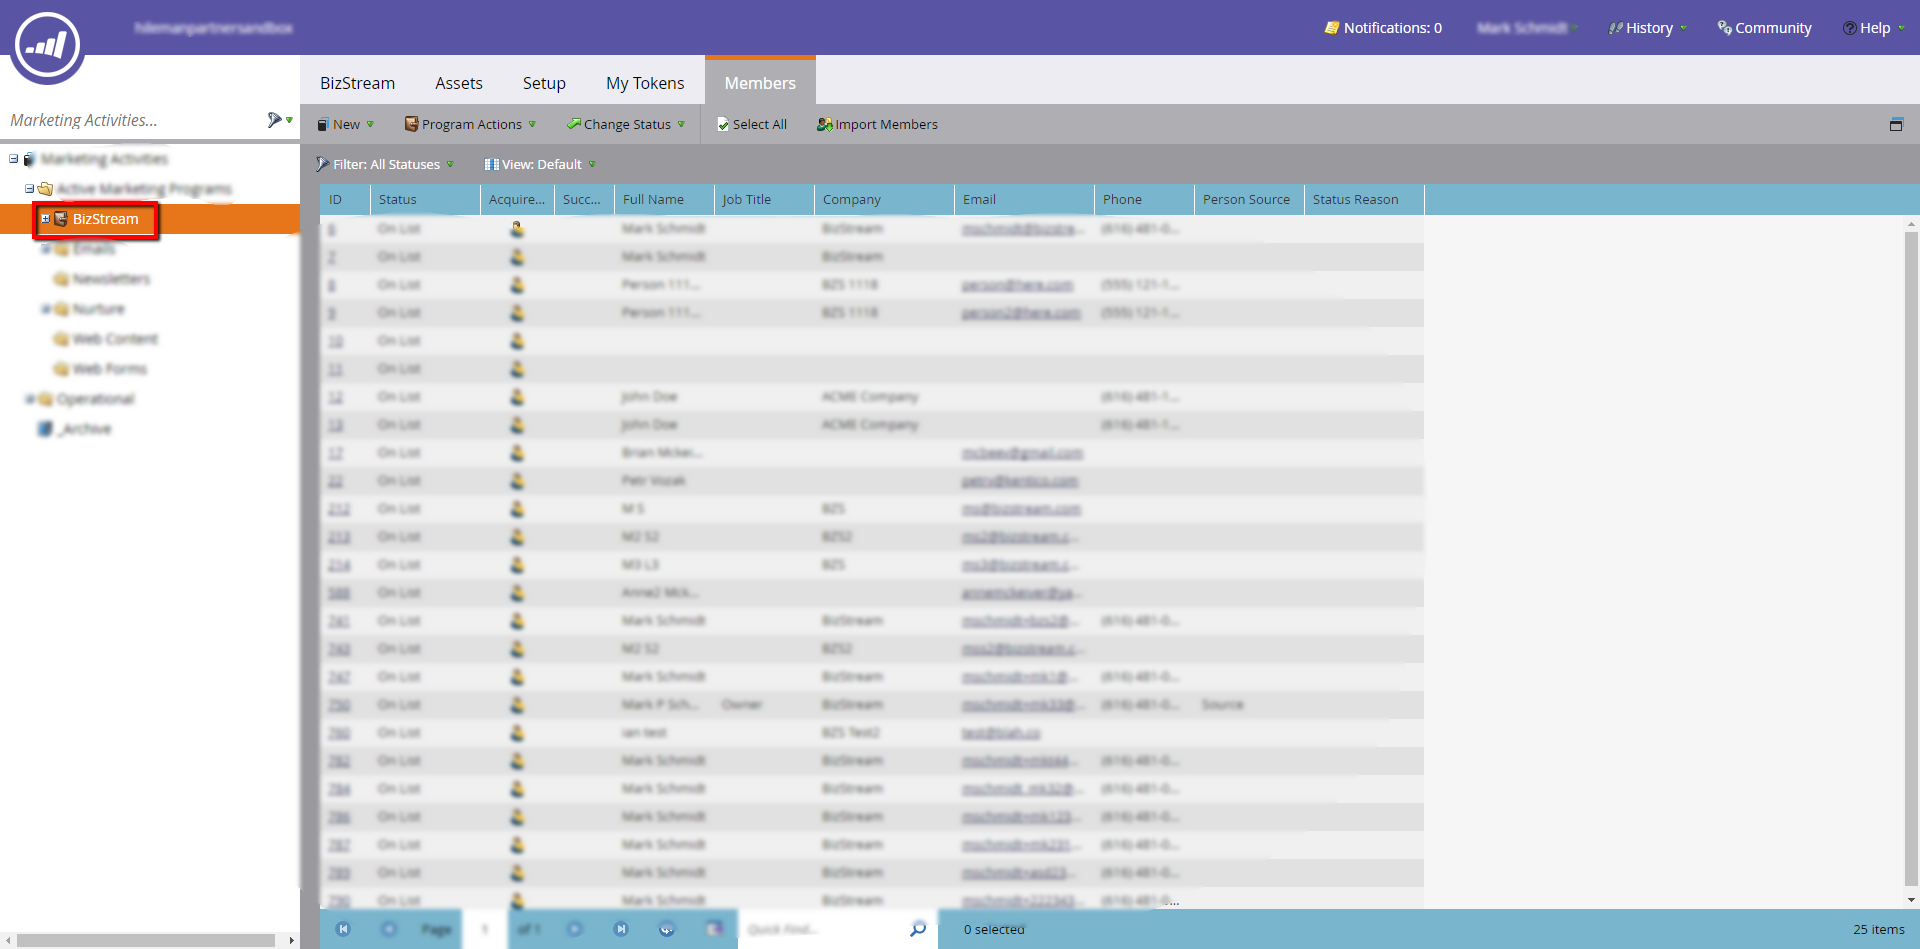Open the Filter: All Statuses dropdown

(385, 164)
